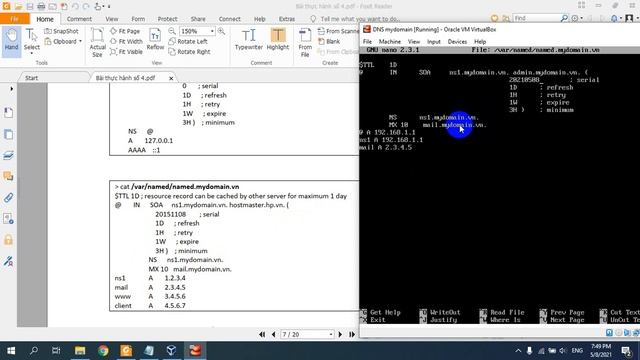
Task: Rotate Left the page view
Action: click(188, 41)
